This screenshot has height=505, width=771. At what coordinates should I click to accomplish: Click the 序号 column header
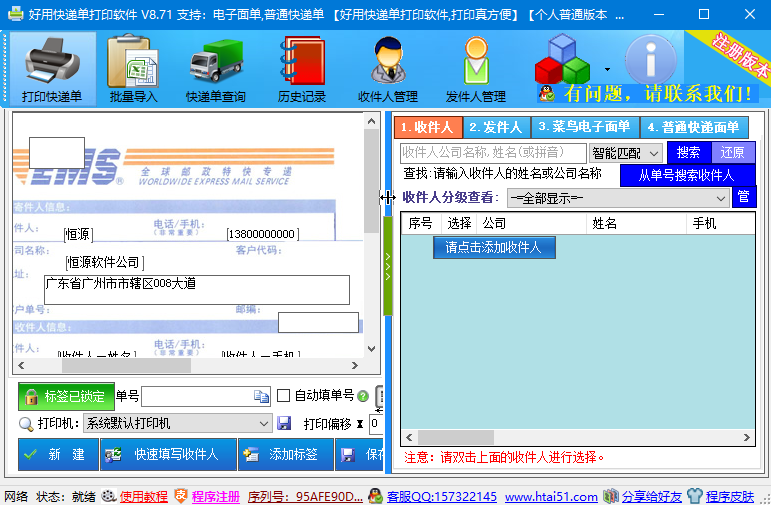(421, 223)
